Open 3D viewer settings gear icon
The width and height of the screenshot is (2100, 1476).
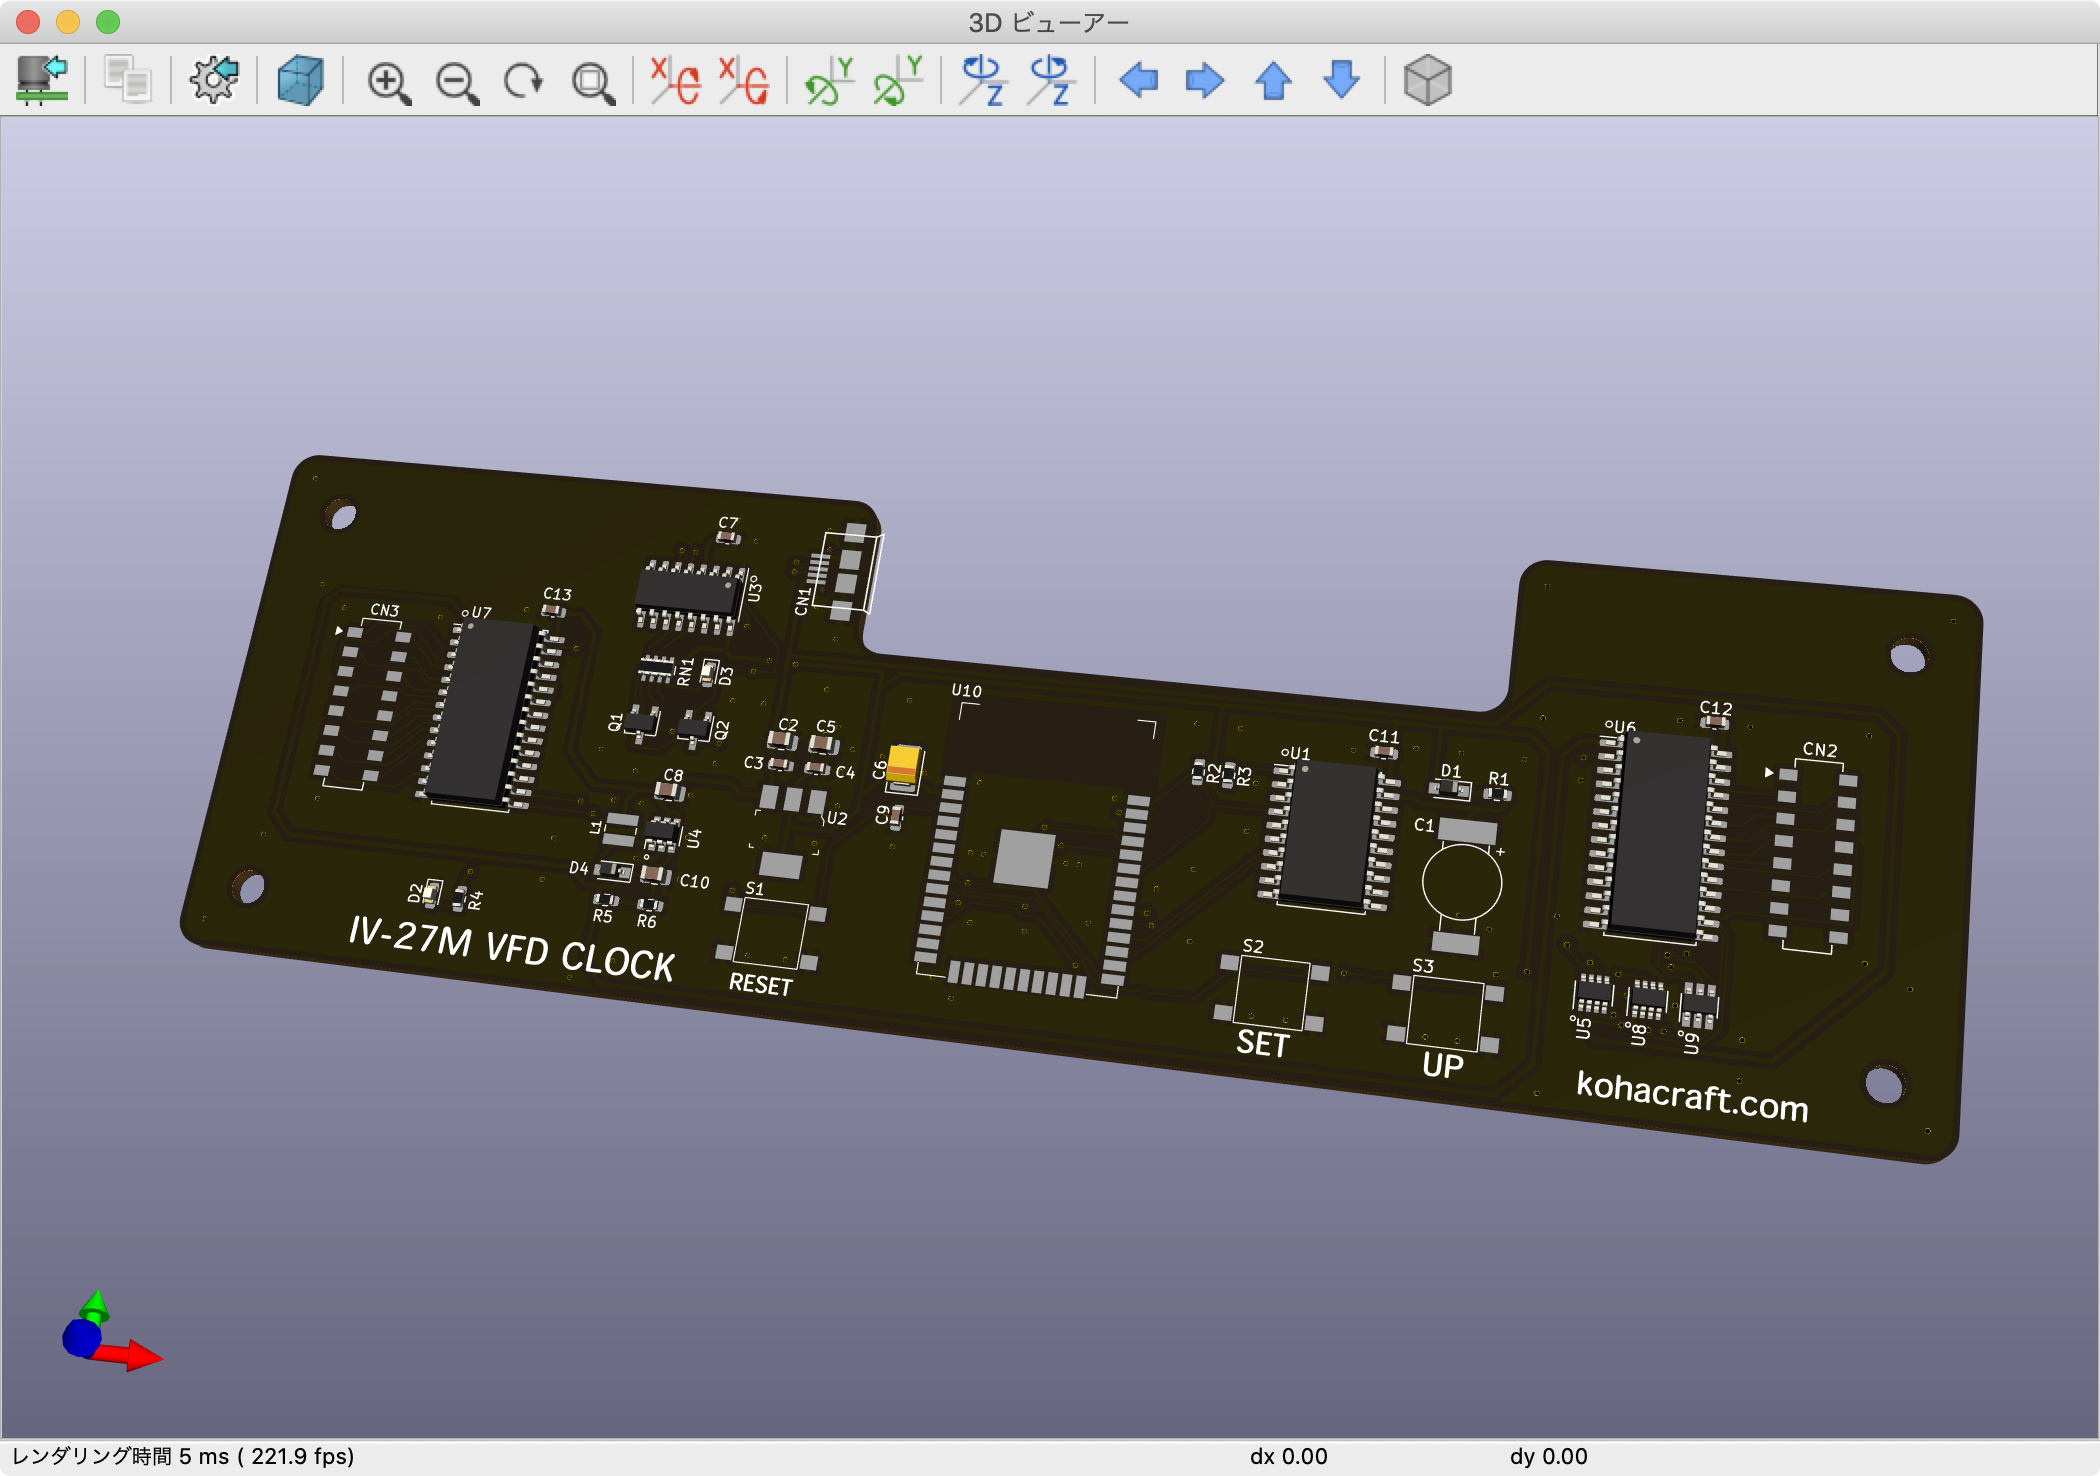click(214, 80)
